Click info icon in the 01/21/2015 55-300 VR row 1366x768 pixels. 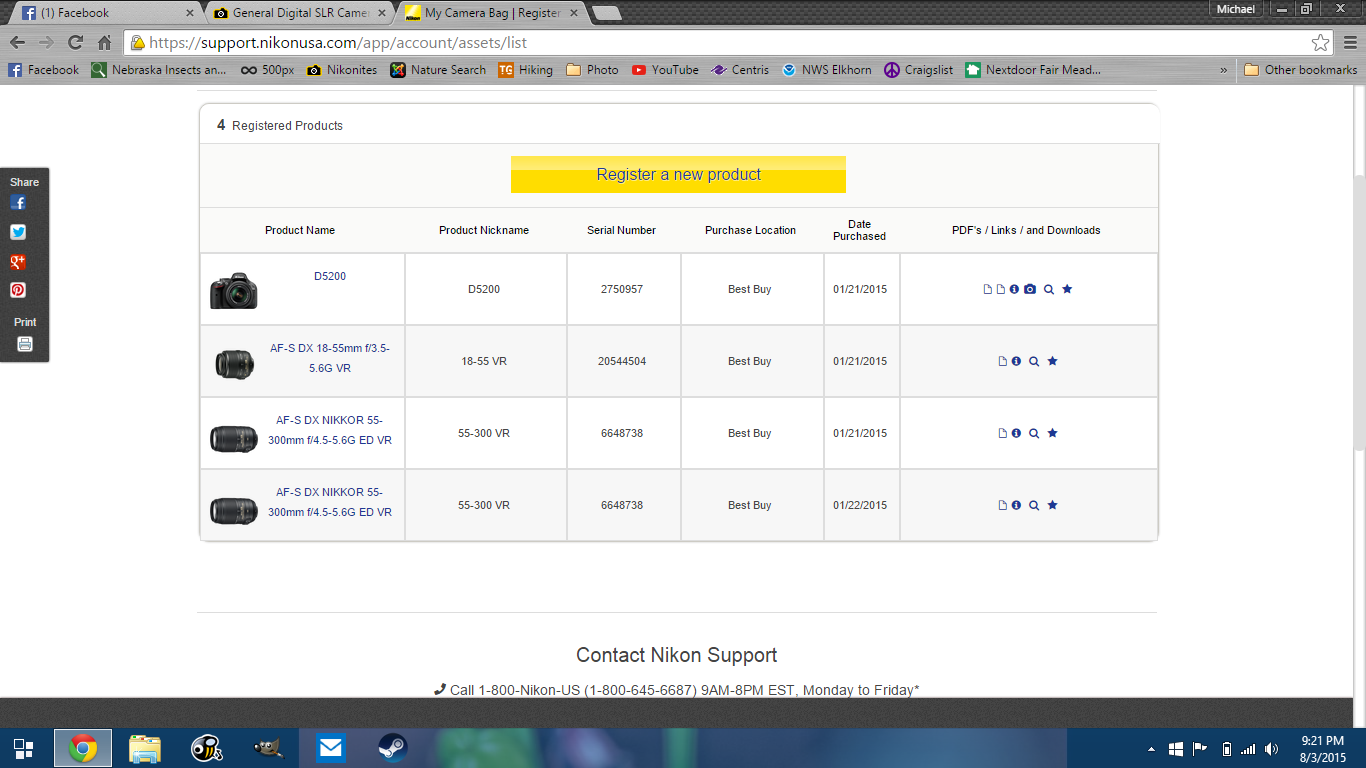point(1016,433)
